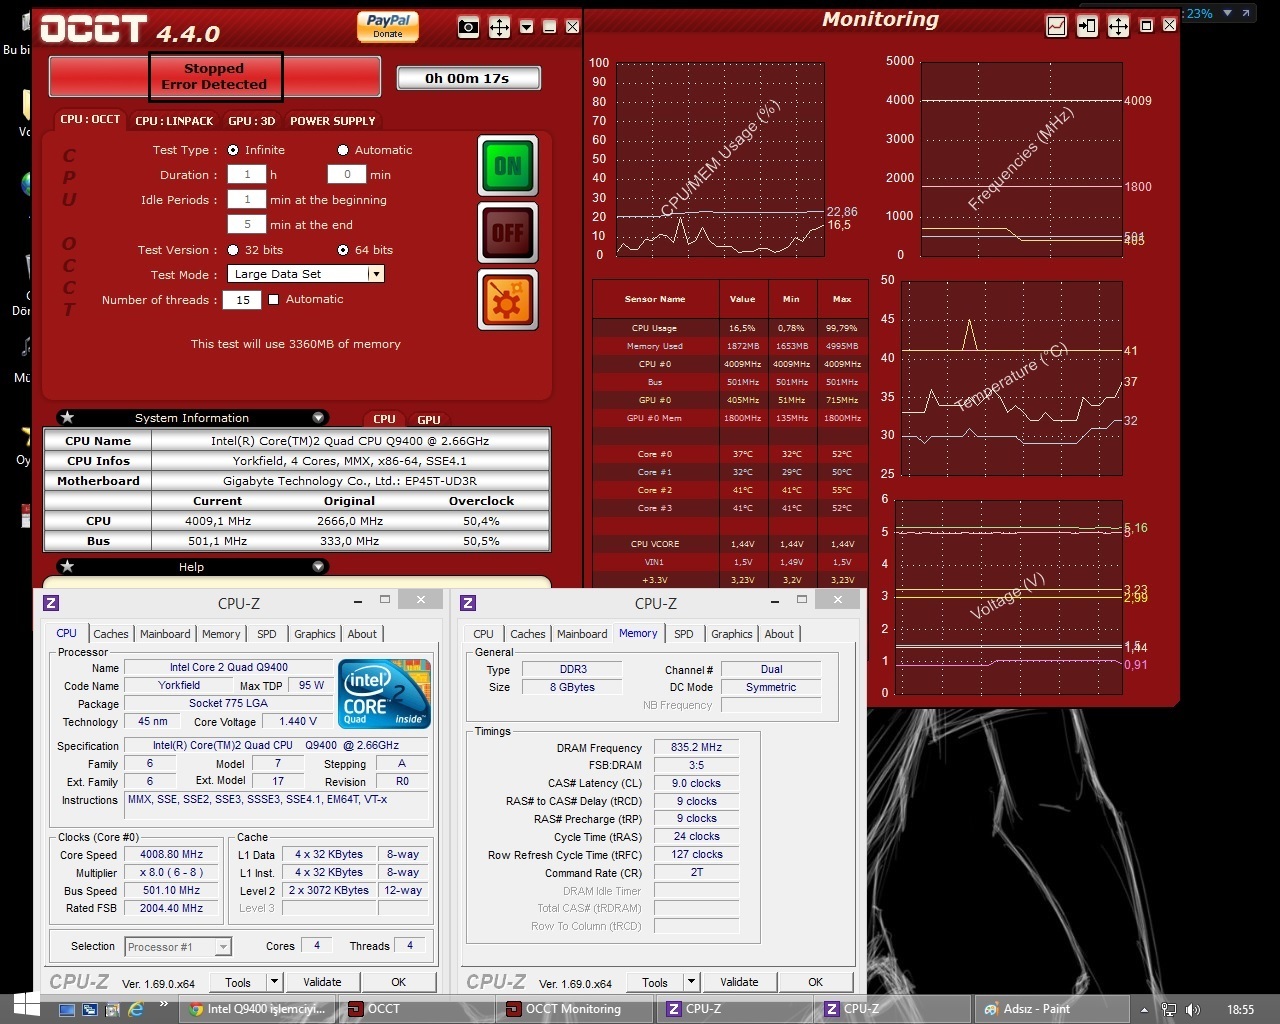
Task: Click the OCCT screenshot camera icon
Action: coord(468,27)
